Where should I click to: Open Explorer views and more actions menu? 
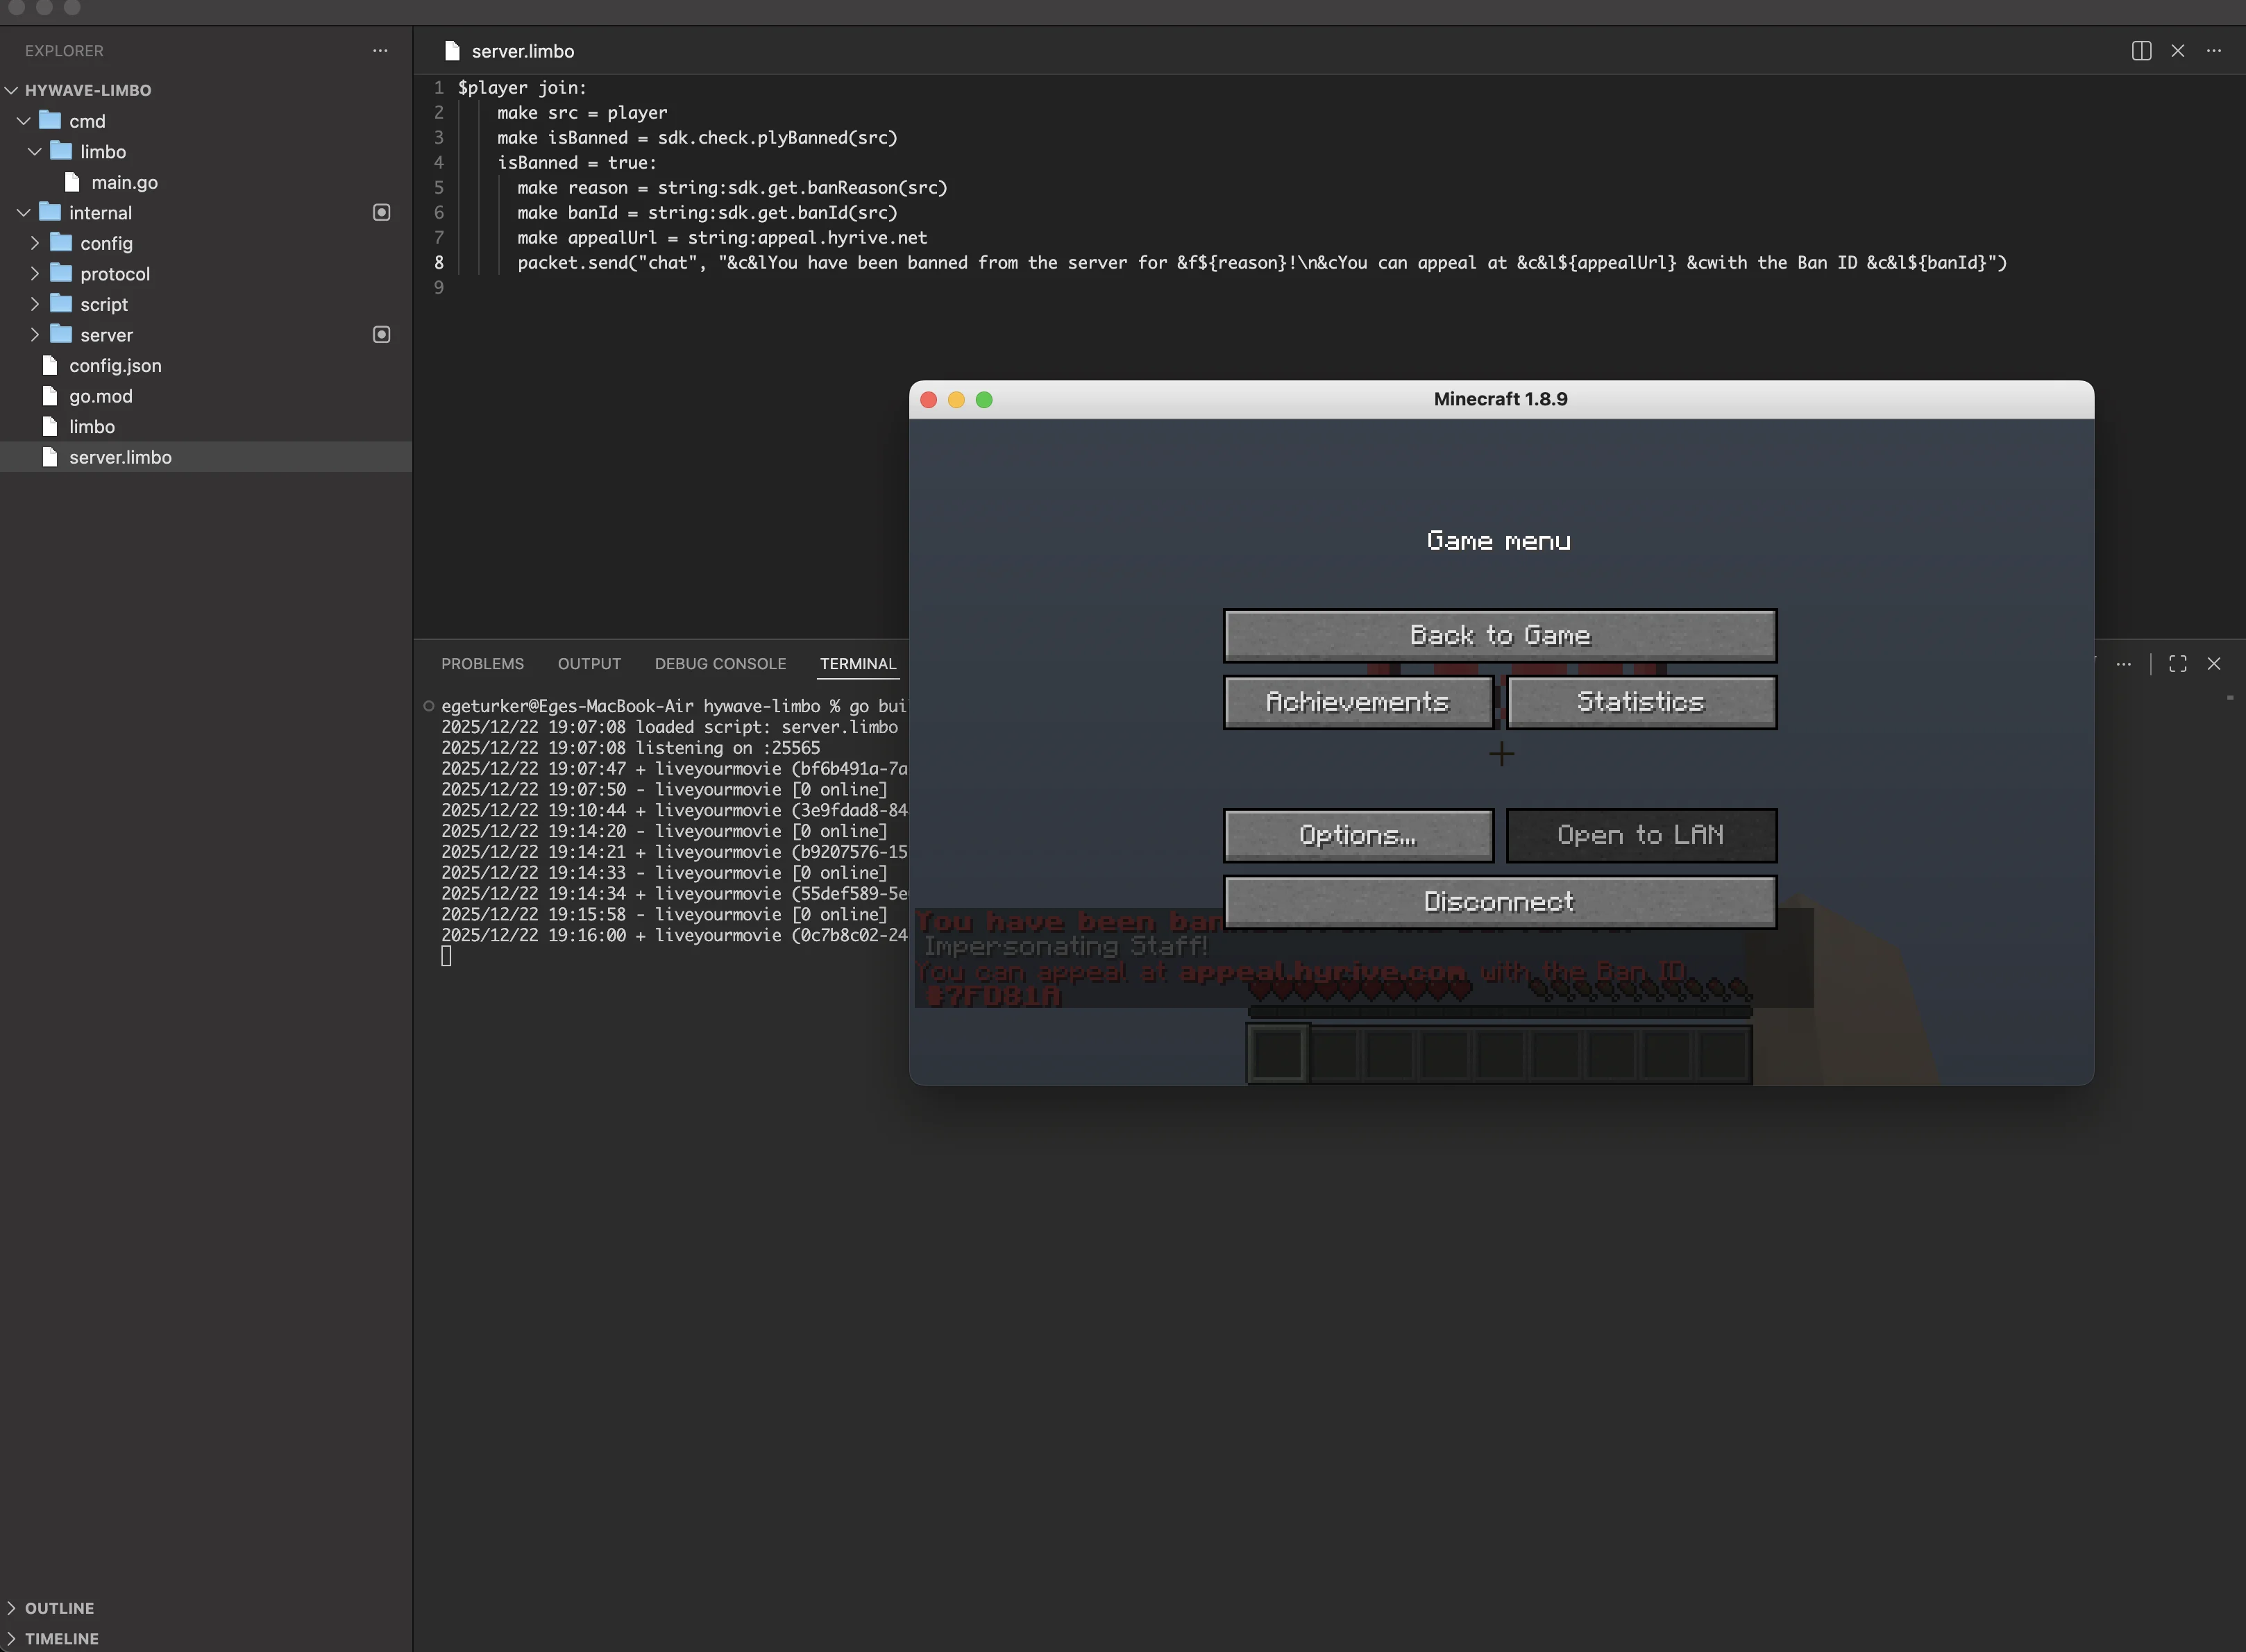click(x=380, y=51)
